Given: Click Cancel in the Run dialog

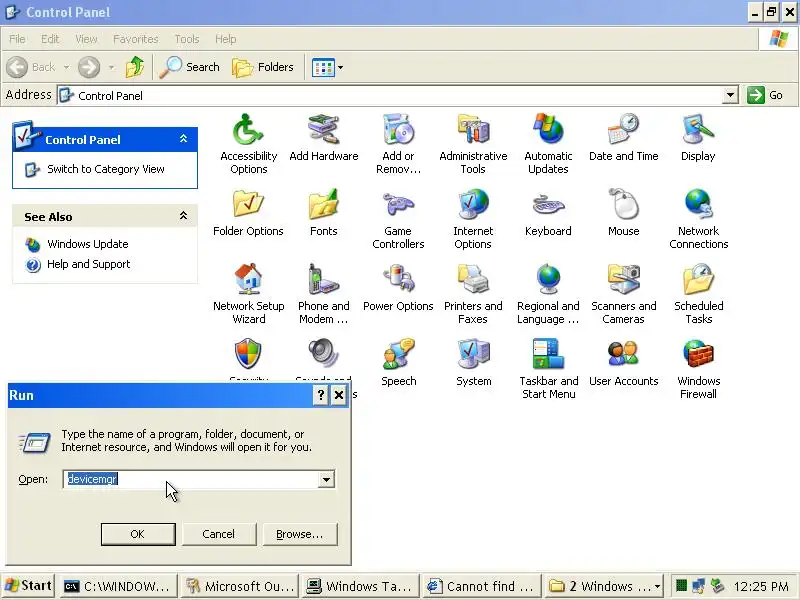Looking at the screenshot, I should (x=218, y=534).
